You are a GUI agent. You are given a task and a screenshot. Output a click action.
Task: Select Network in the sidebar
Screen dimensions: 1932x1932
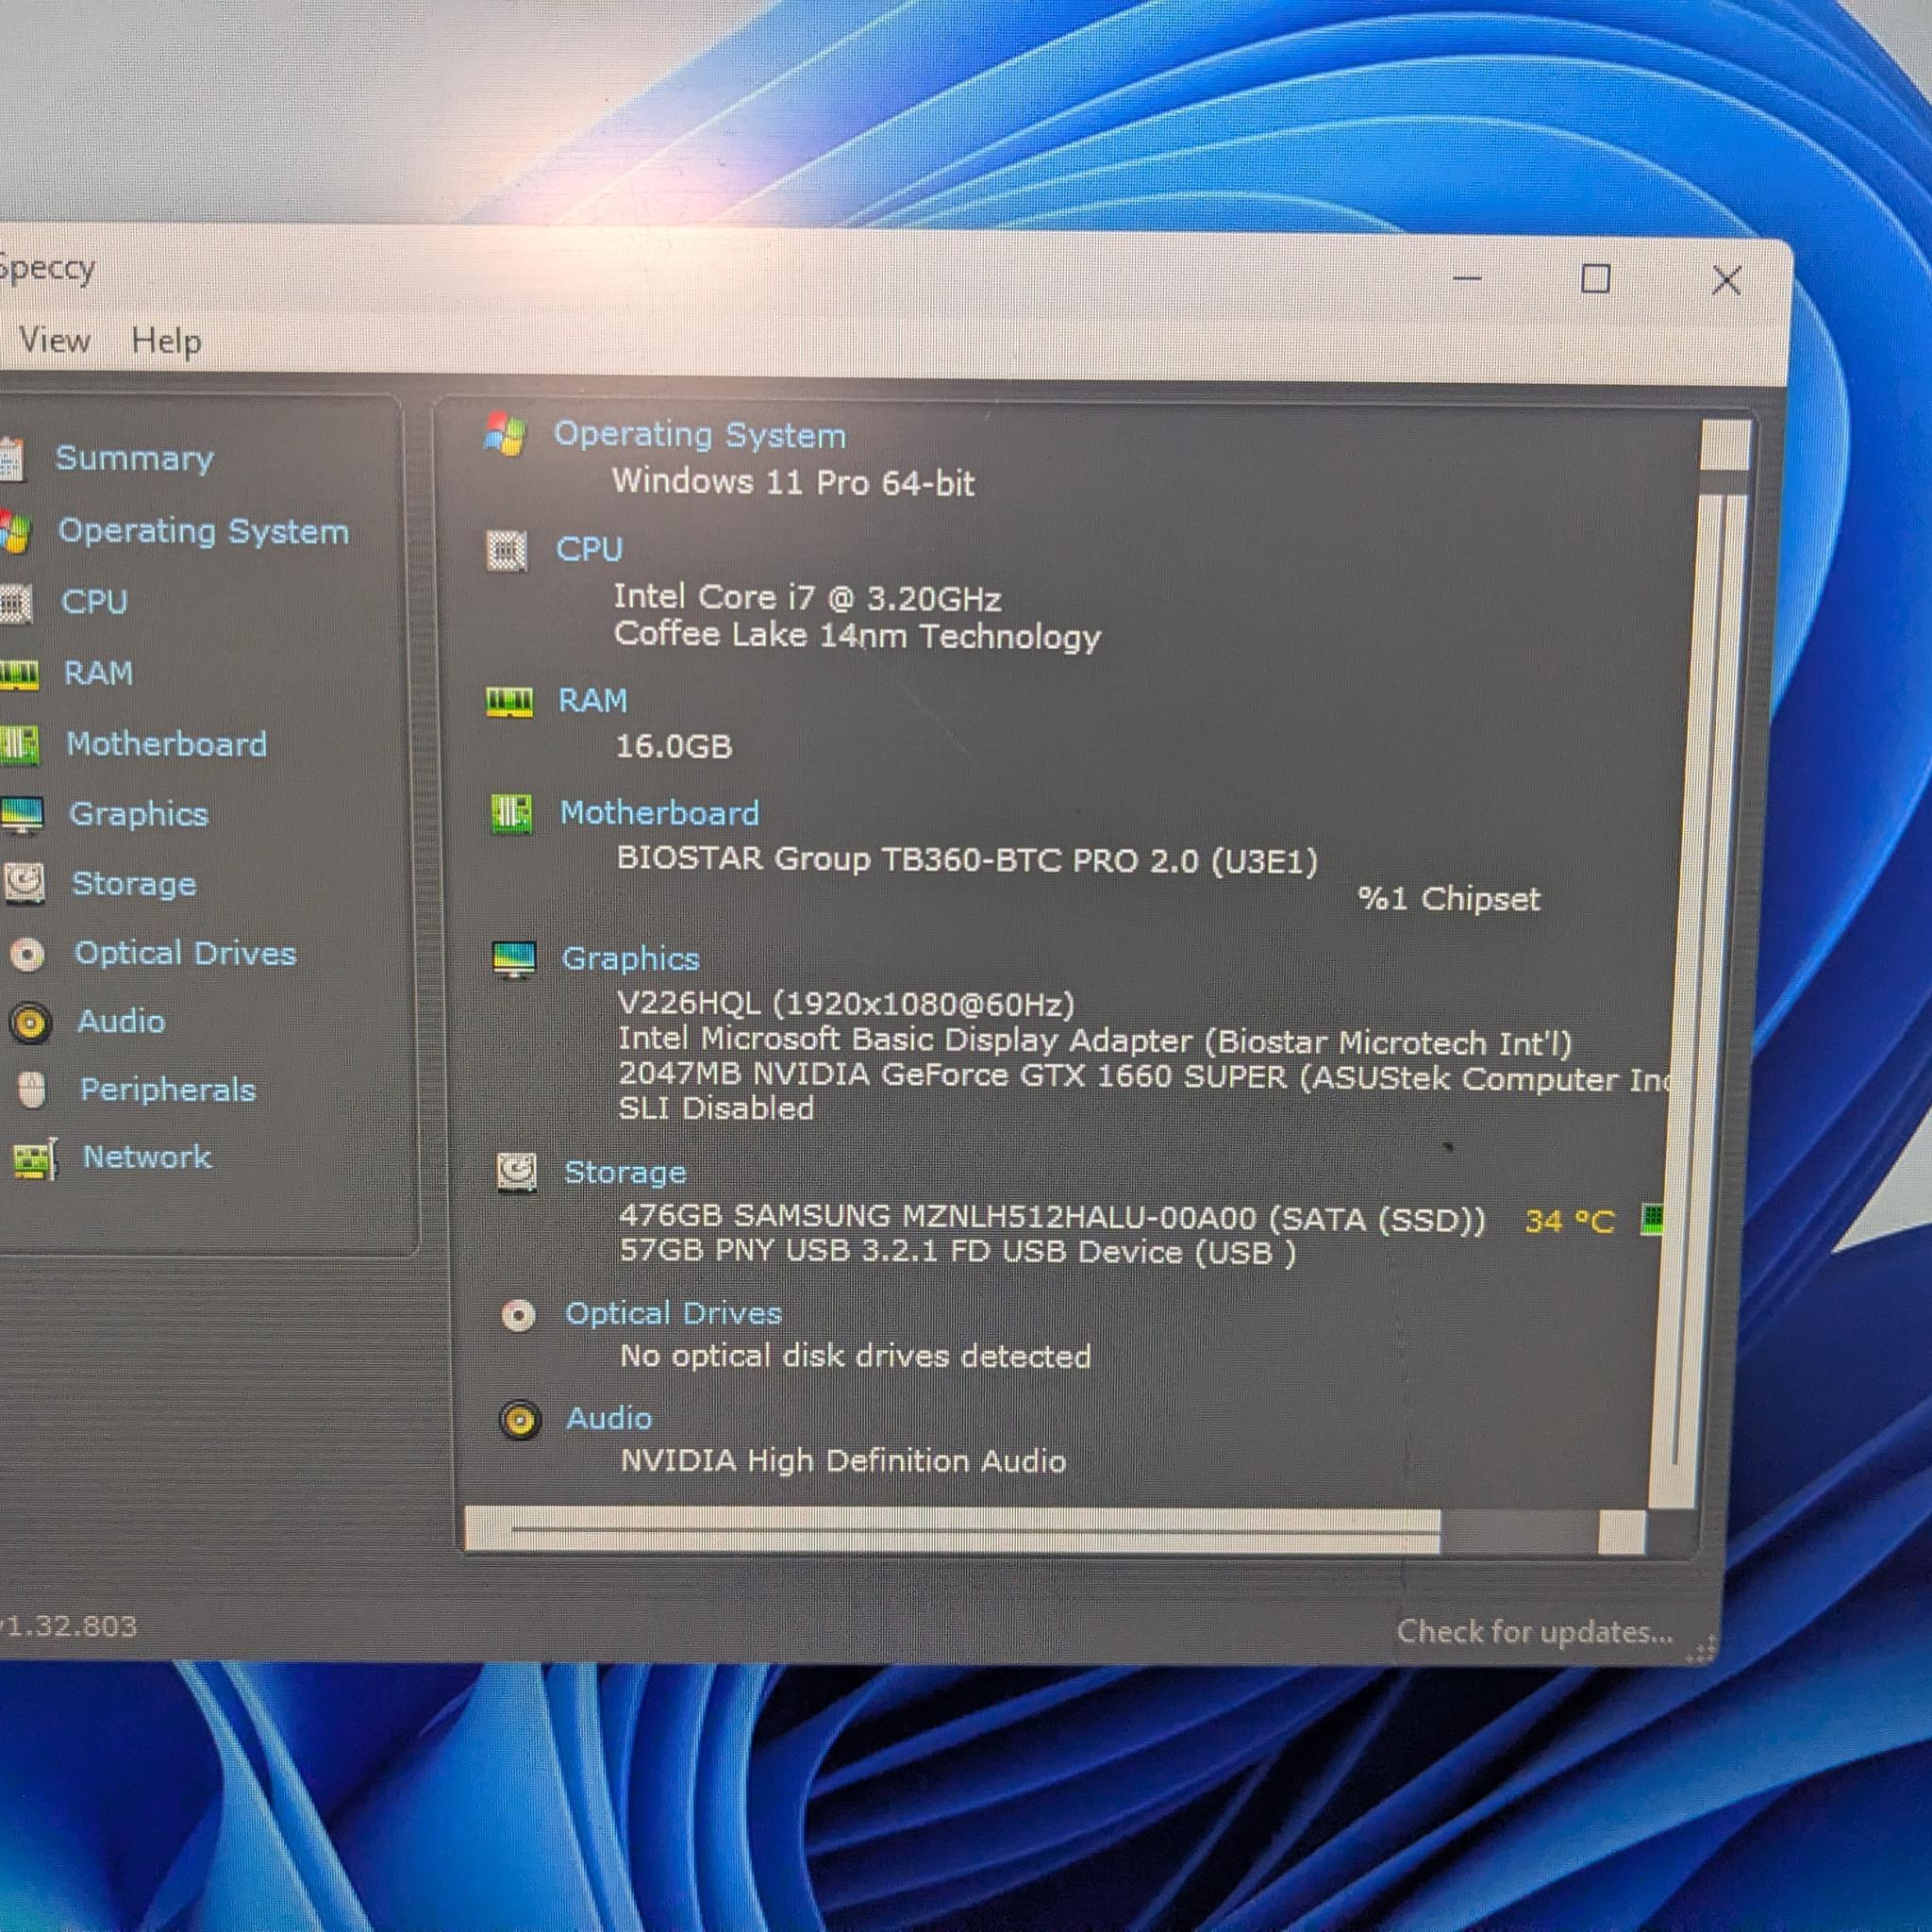[x=147, y=1157]
